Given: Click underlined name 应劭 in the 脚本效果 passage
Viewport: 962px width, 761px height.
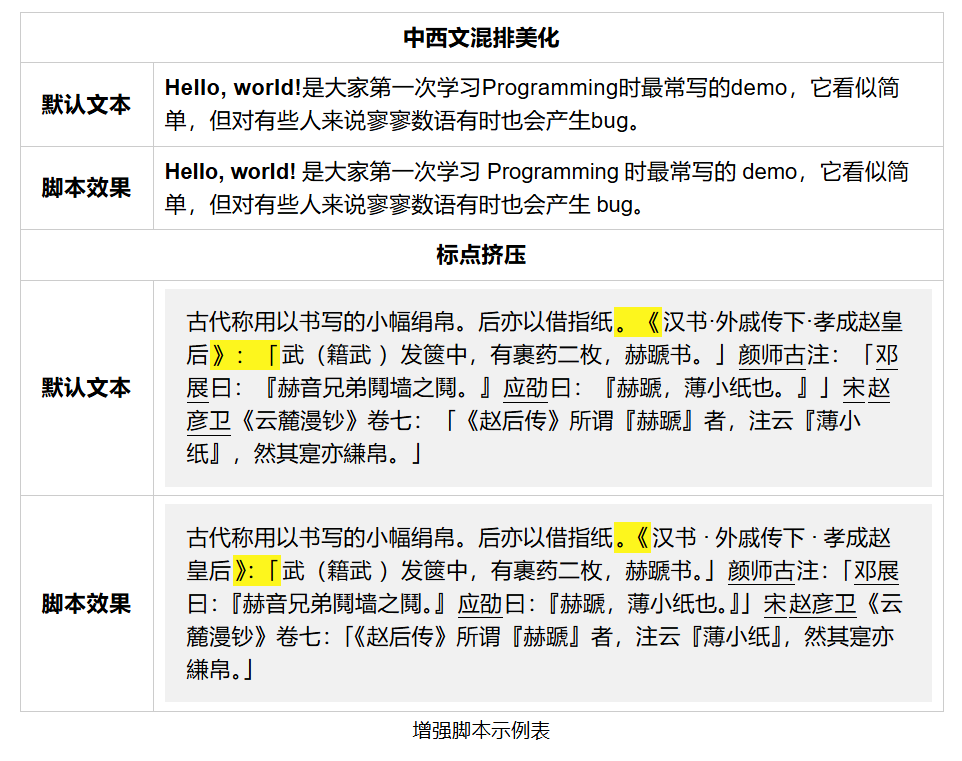Looking at the screenshot, I should 480,605.
